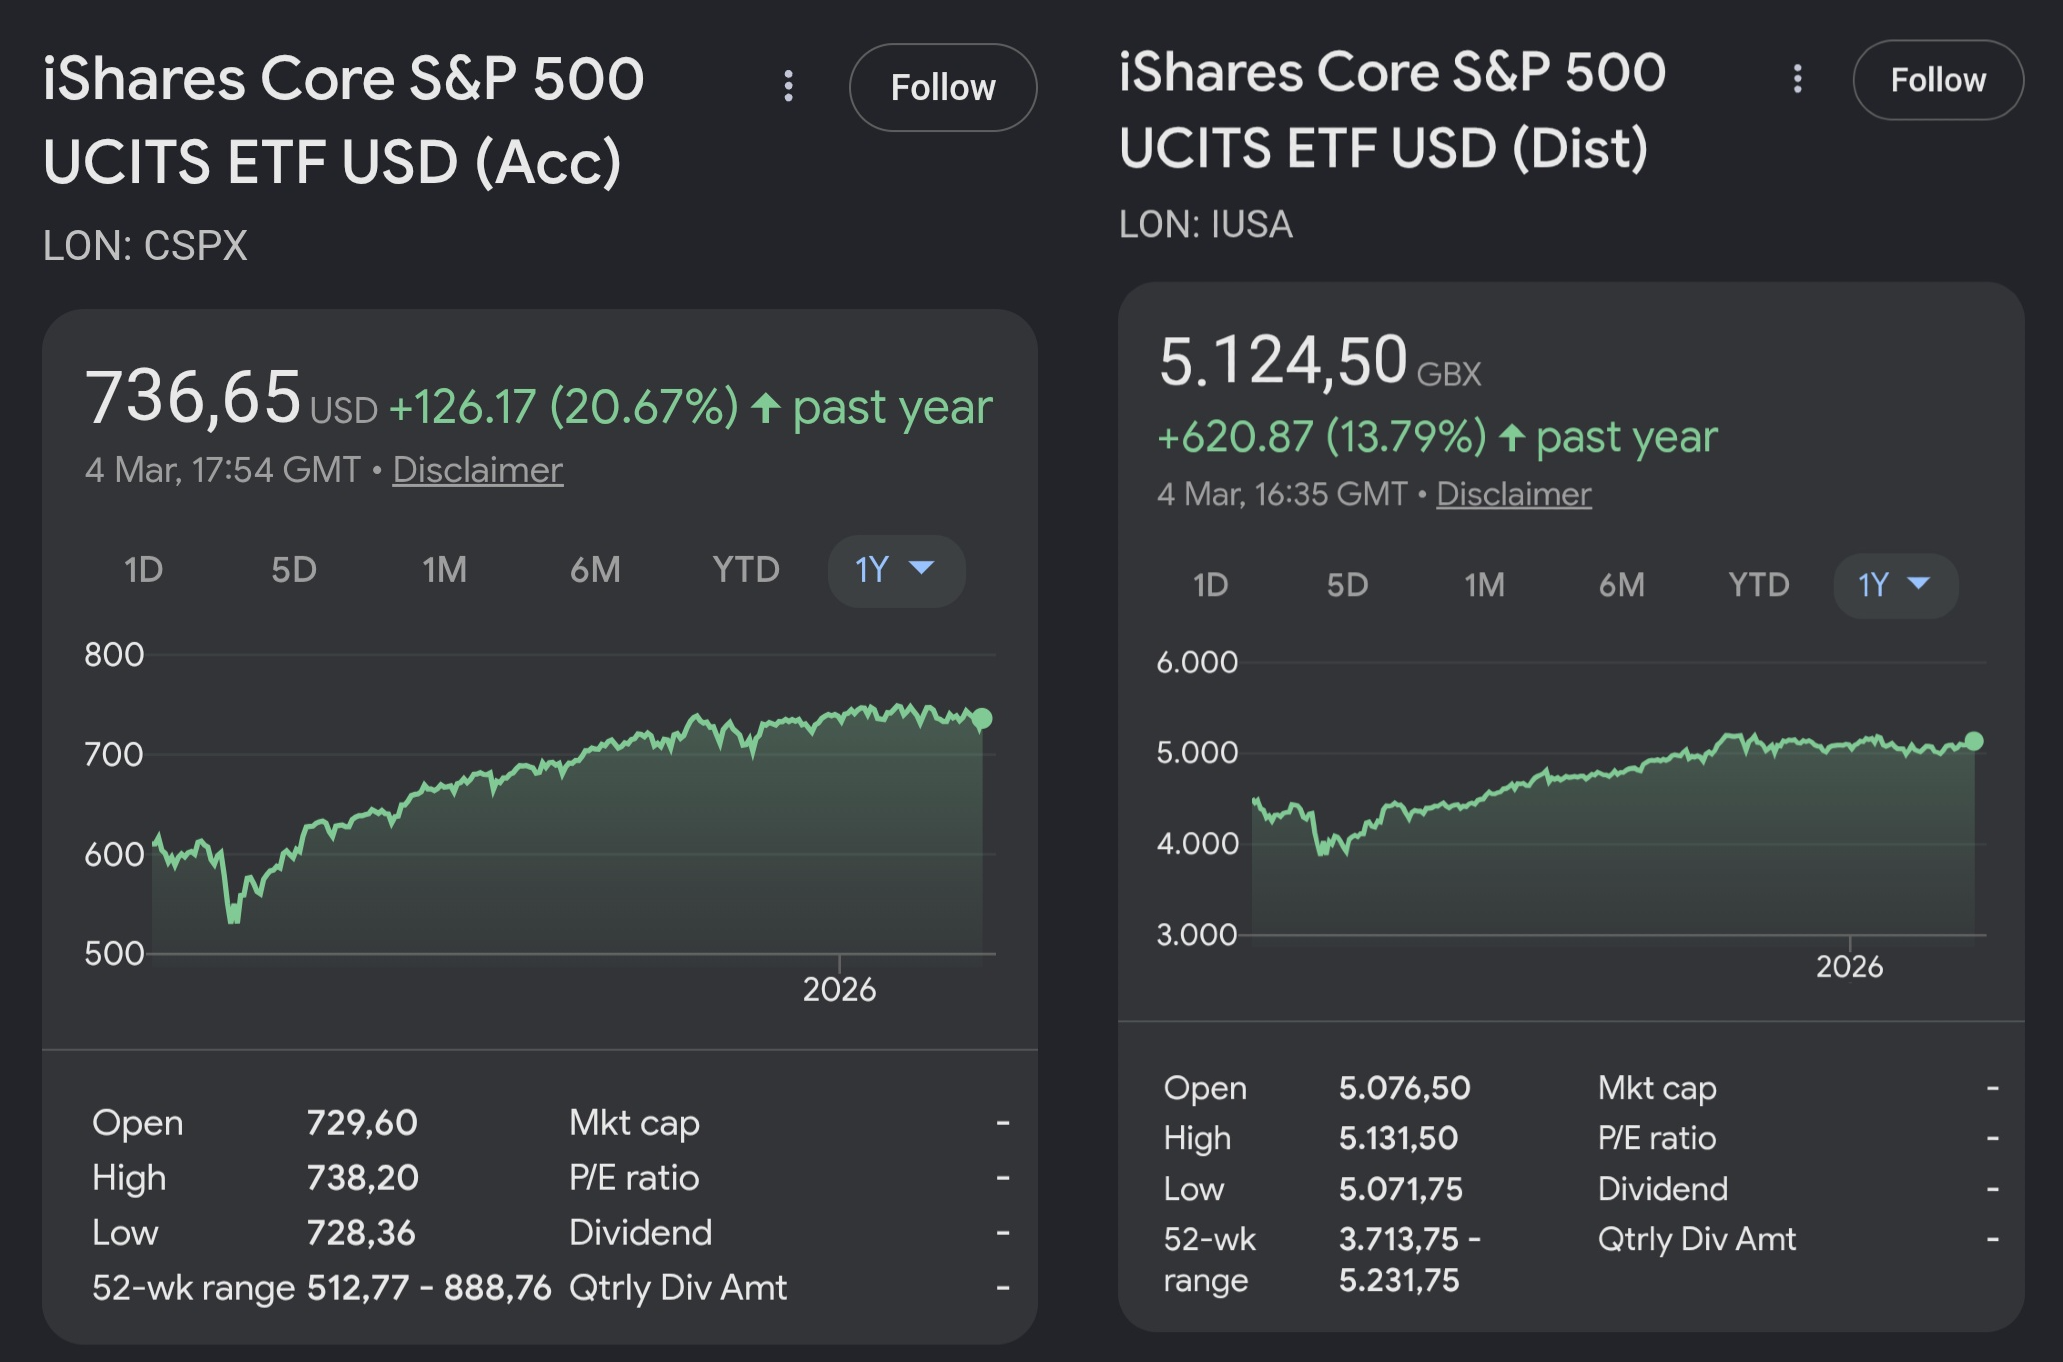Expand the 1Y dropdown on CSPX chart
This screenshot has height=1362, width=2063.
895,570
